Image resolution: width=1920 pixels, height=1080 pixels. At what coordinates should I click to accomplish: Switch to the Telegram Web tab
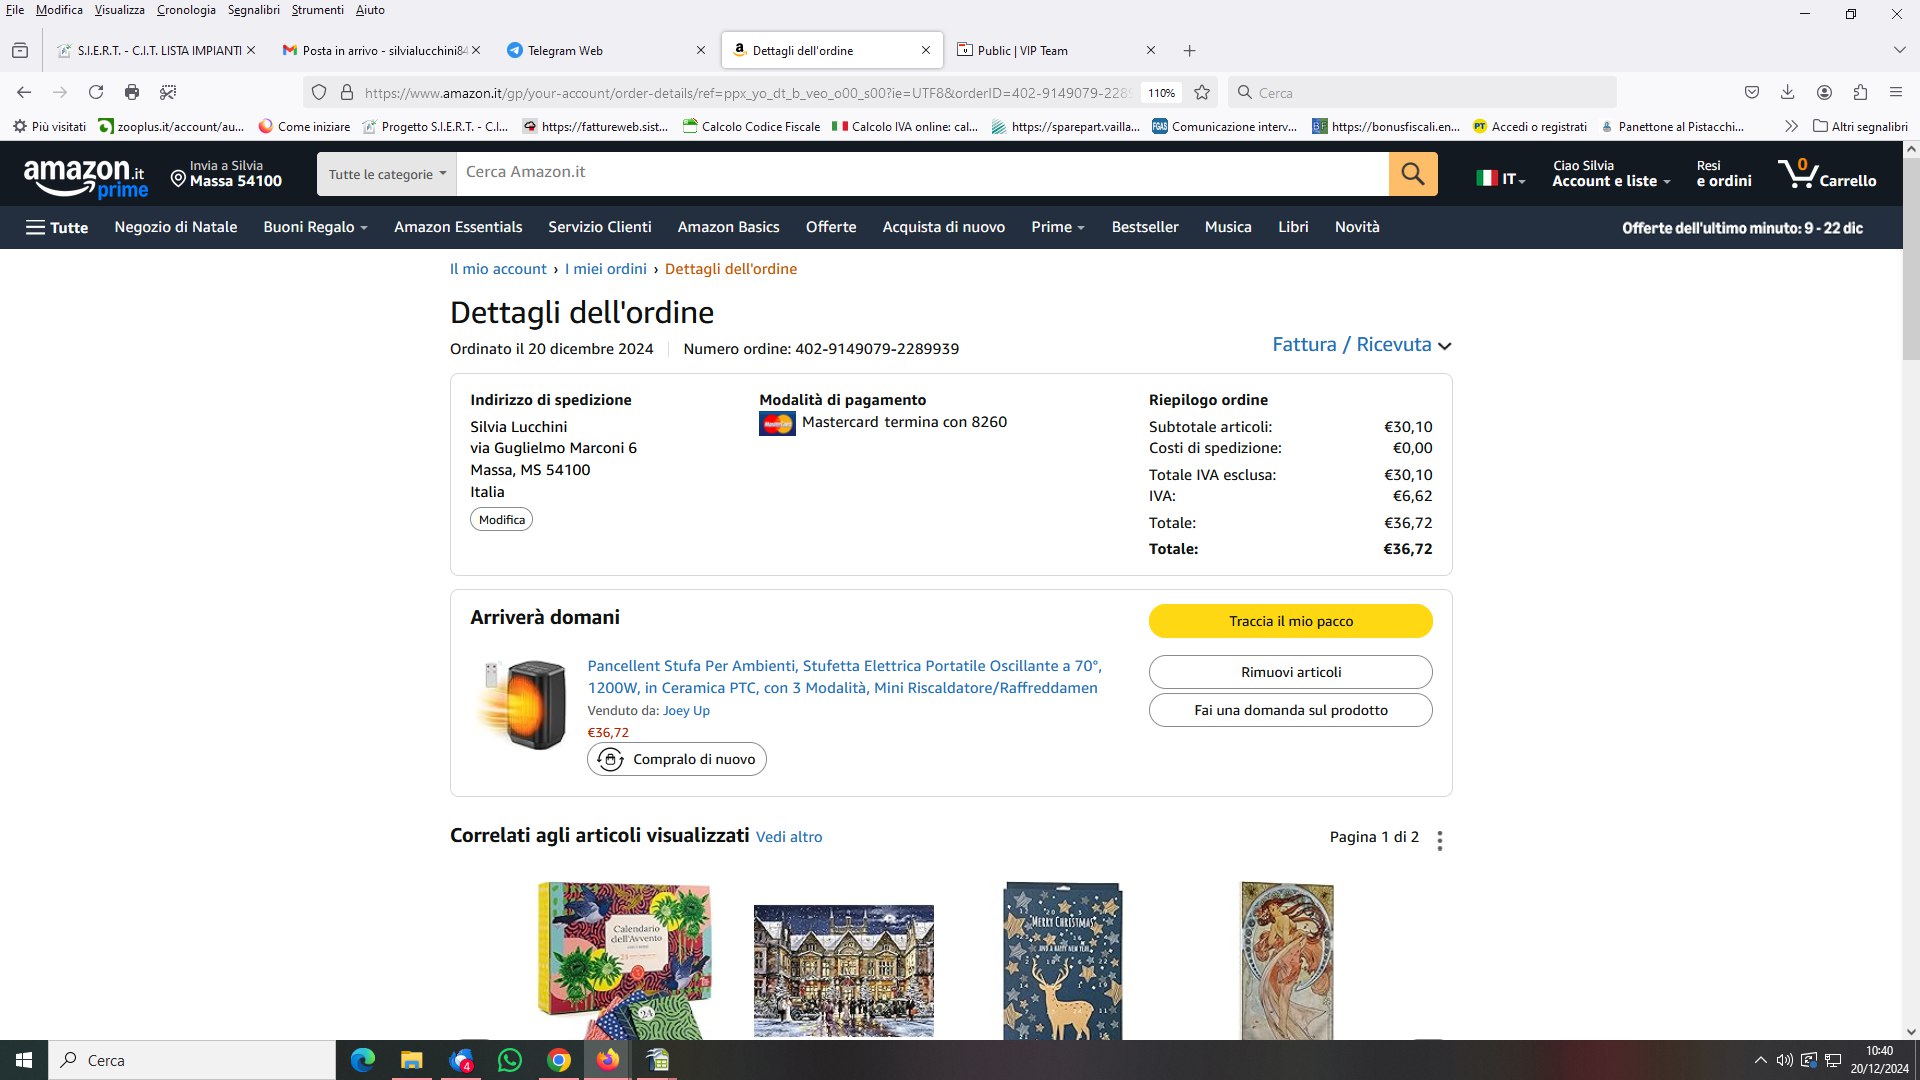pyautogui.click(x=606, y=50)
